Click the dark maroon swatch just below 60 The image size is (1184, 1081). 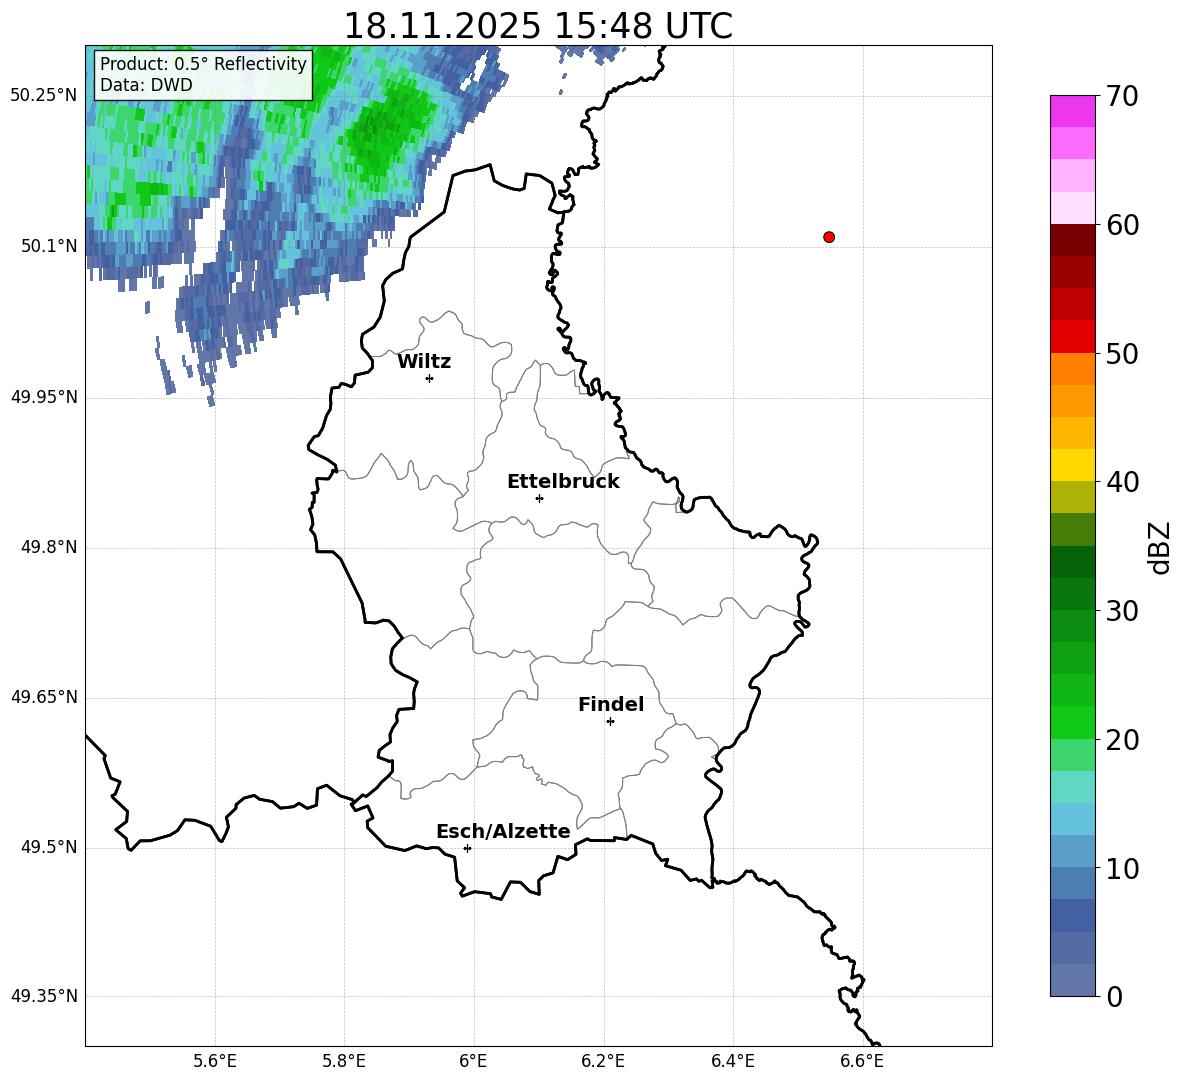pos(1072,240)
